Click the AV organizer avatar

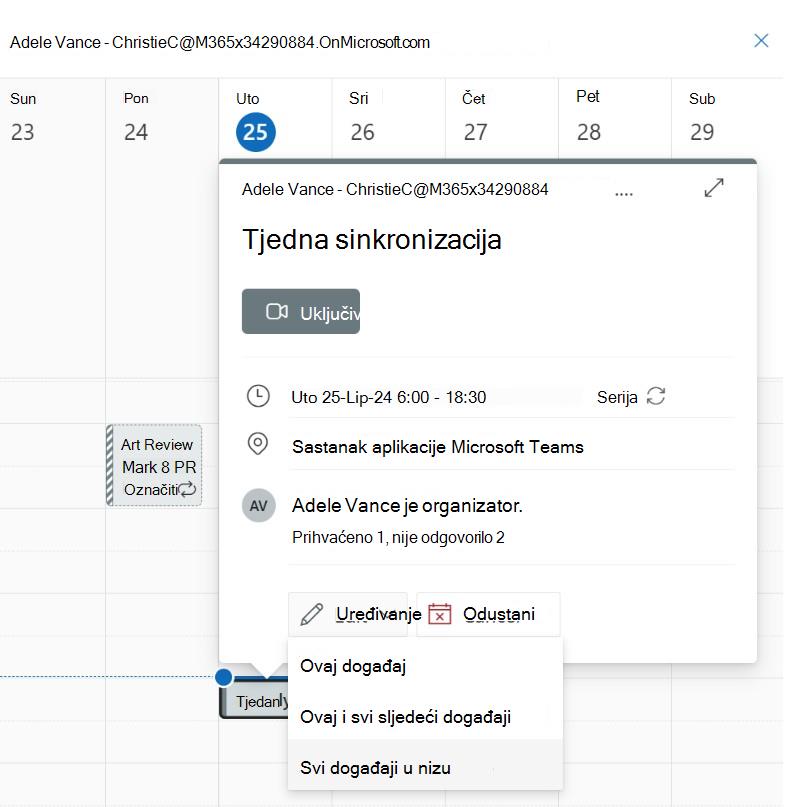coord(258,505)
